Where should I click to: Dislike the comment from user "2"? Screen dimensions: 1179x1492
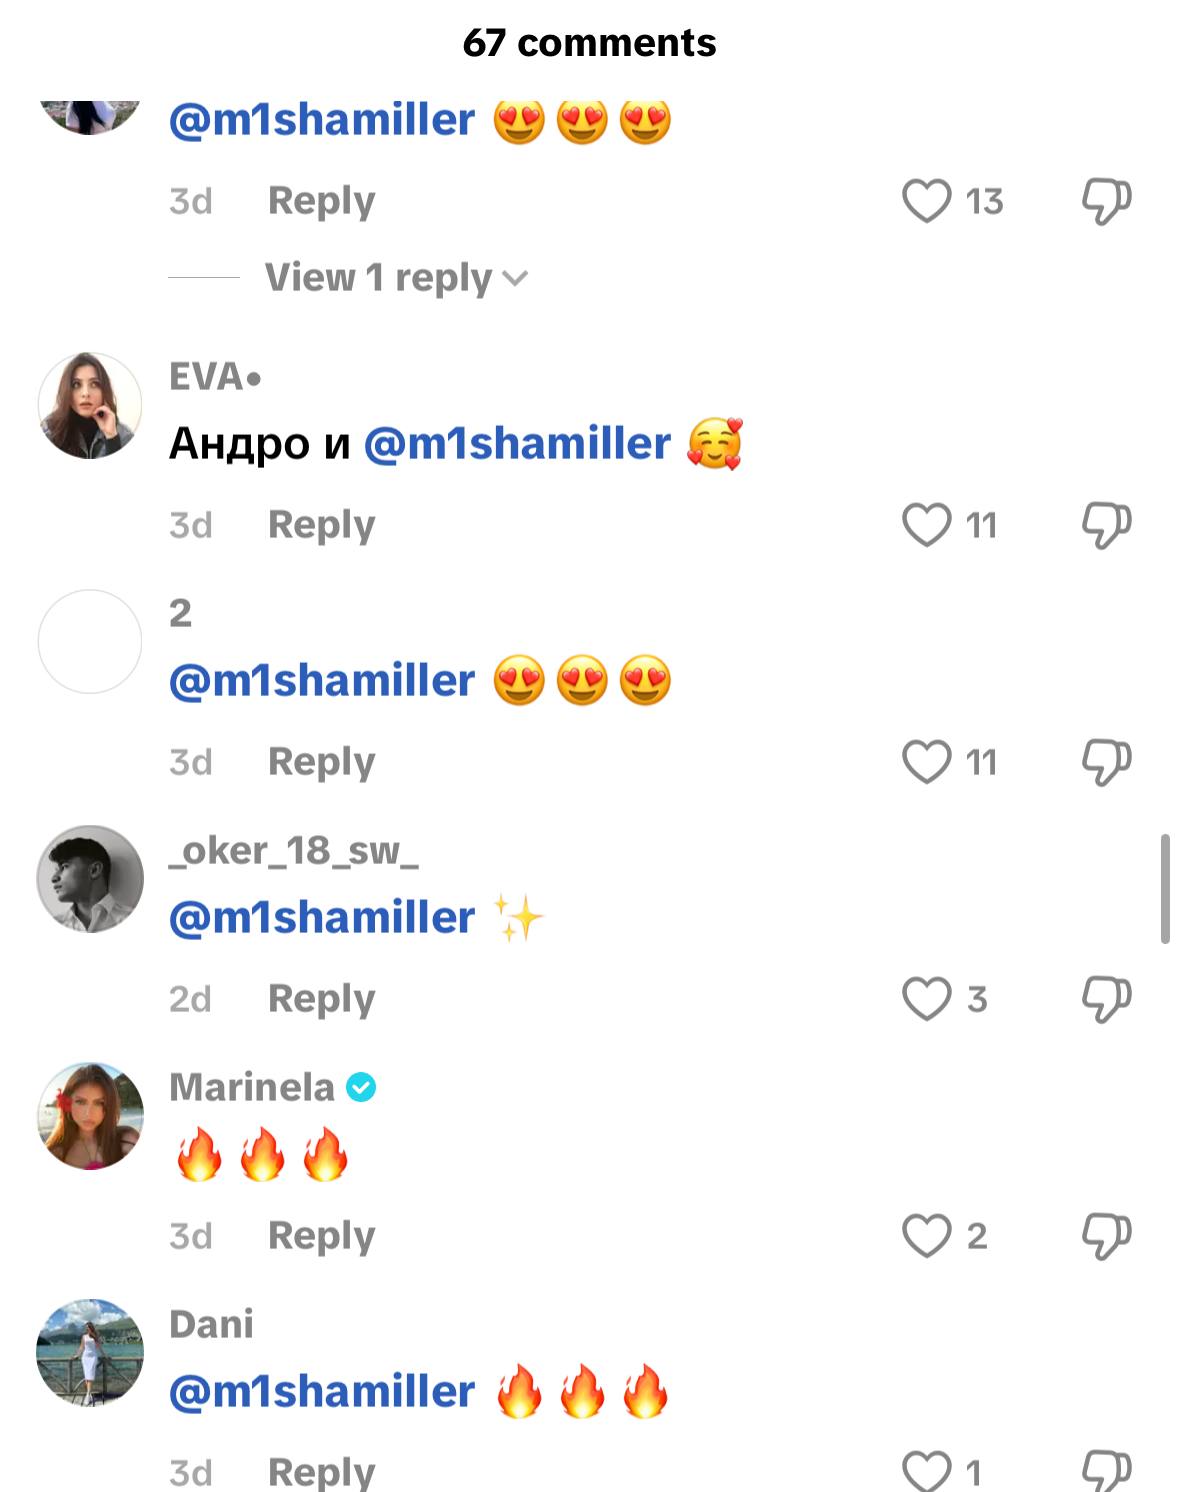pyautogui.click(x=1106, y=762)
